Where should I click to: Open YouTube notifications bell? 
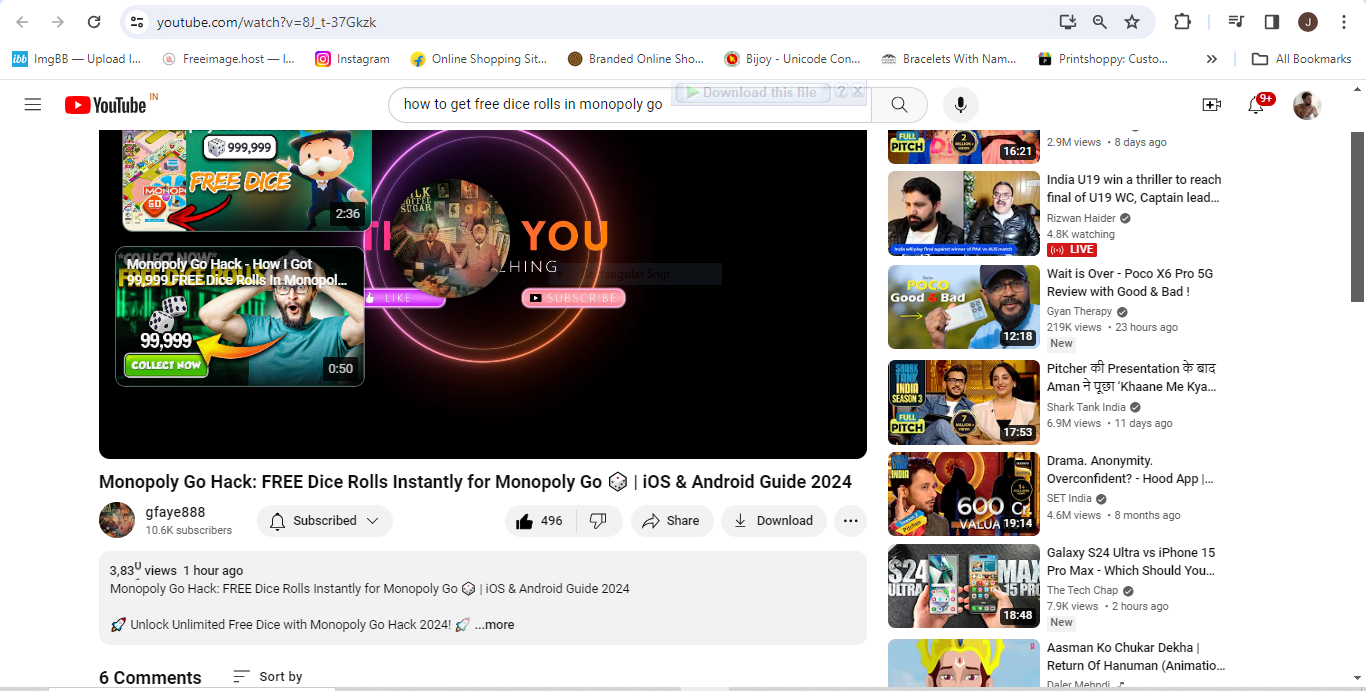(x=1257, y=104)
